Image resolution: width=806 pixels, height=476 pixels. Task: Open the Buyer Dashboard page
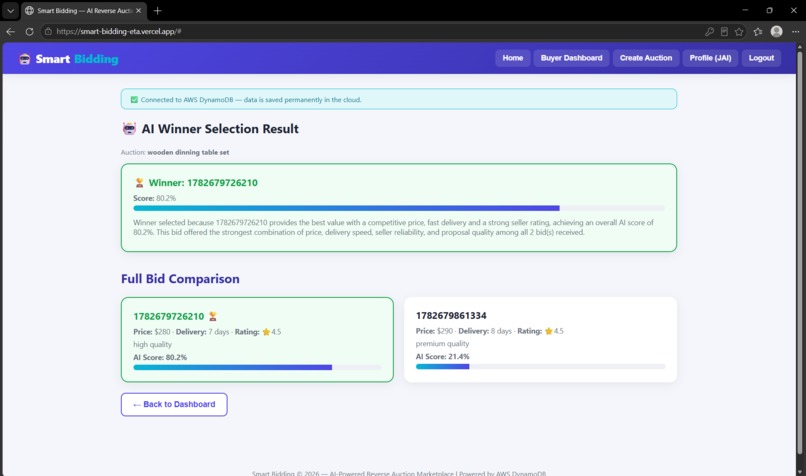571,58
